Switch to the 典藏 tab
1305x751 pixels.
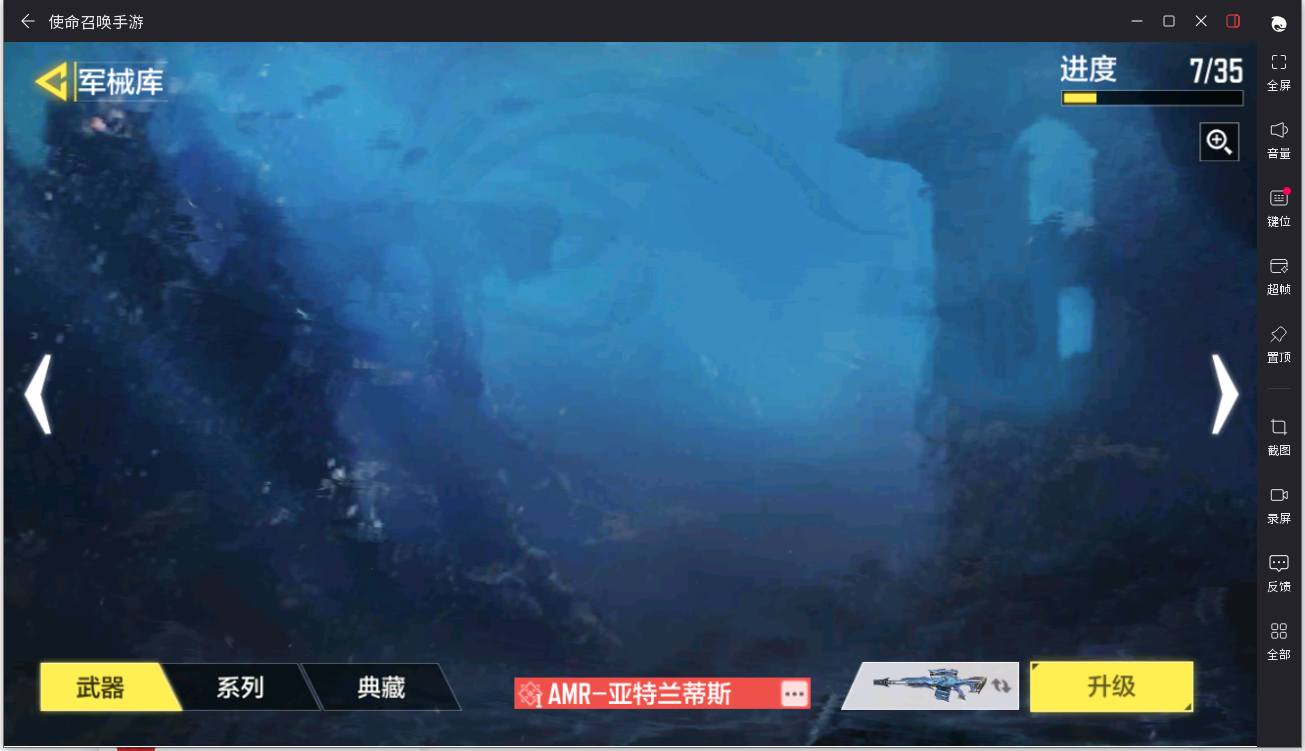pyautogui.click(x=381, y=687)
